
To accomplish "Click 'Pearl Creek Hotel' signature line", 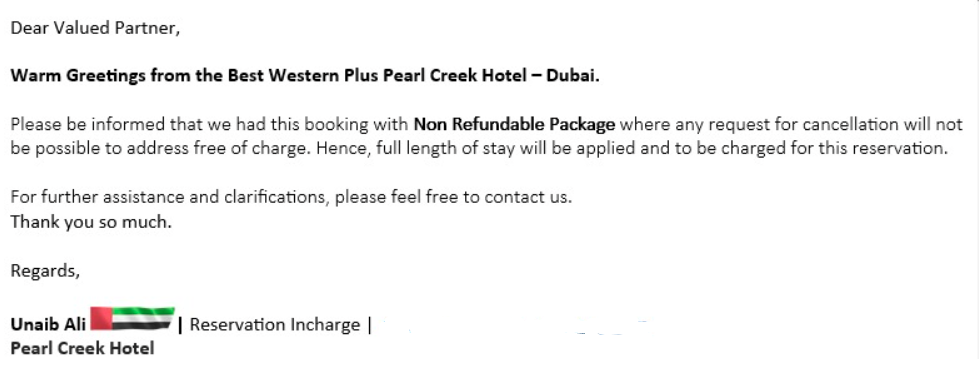I will (x=82, y=348).
